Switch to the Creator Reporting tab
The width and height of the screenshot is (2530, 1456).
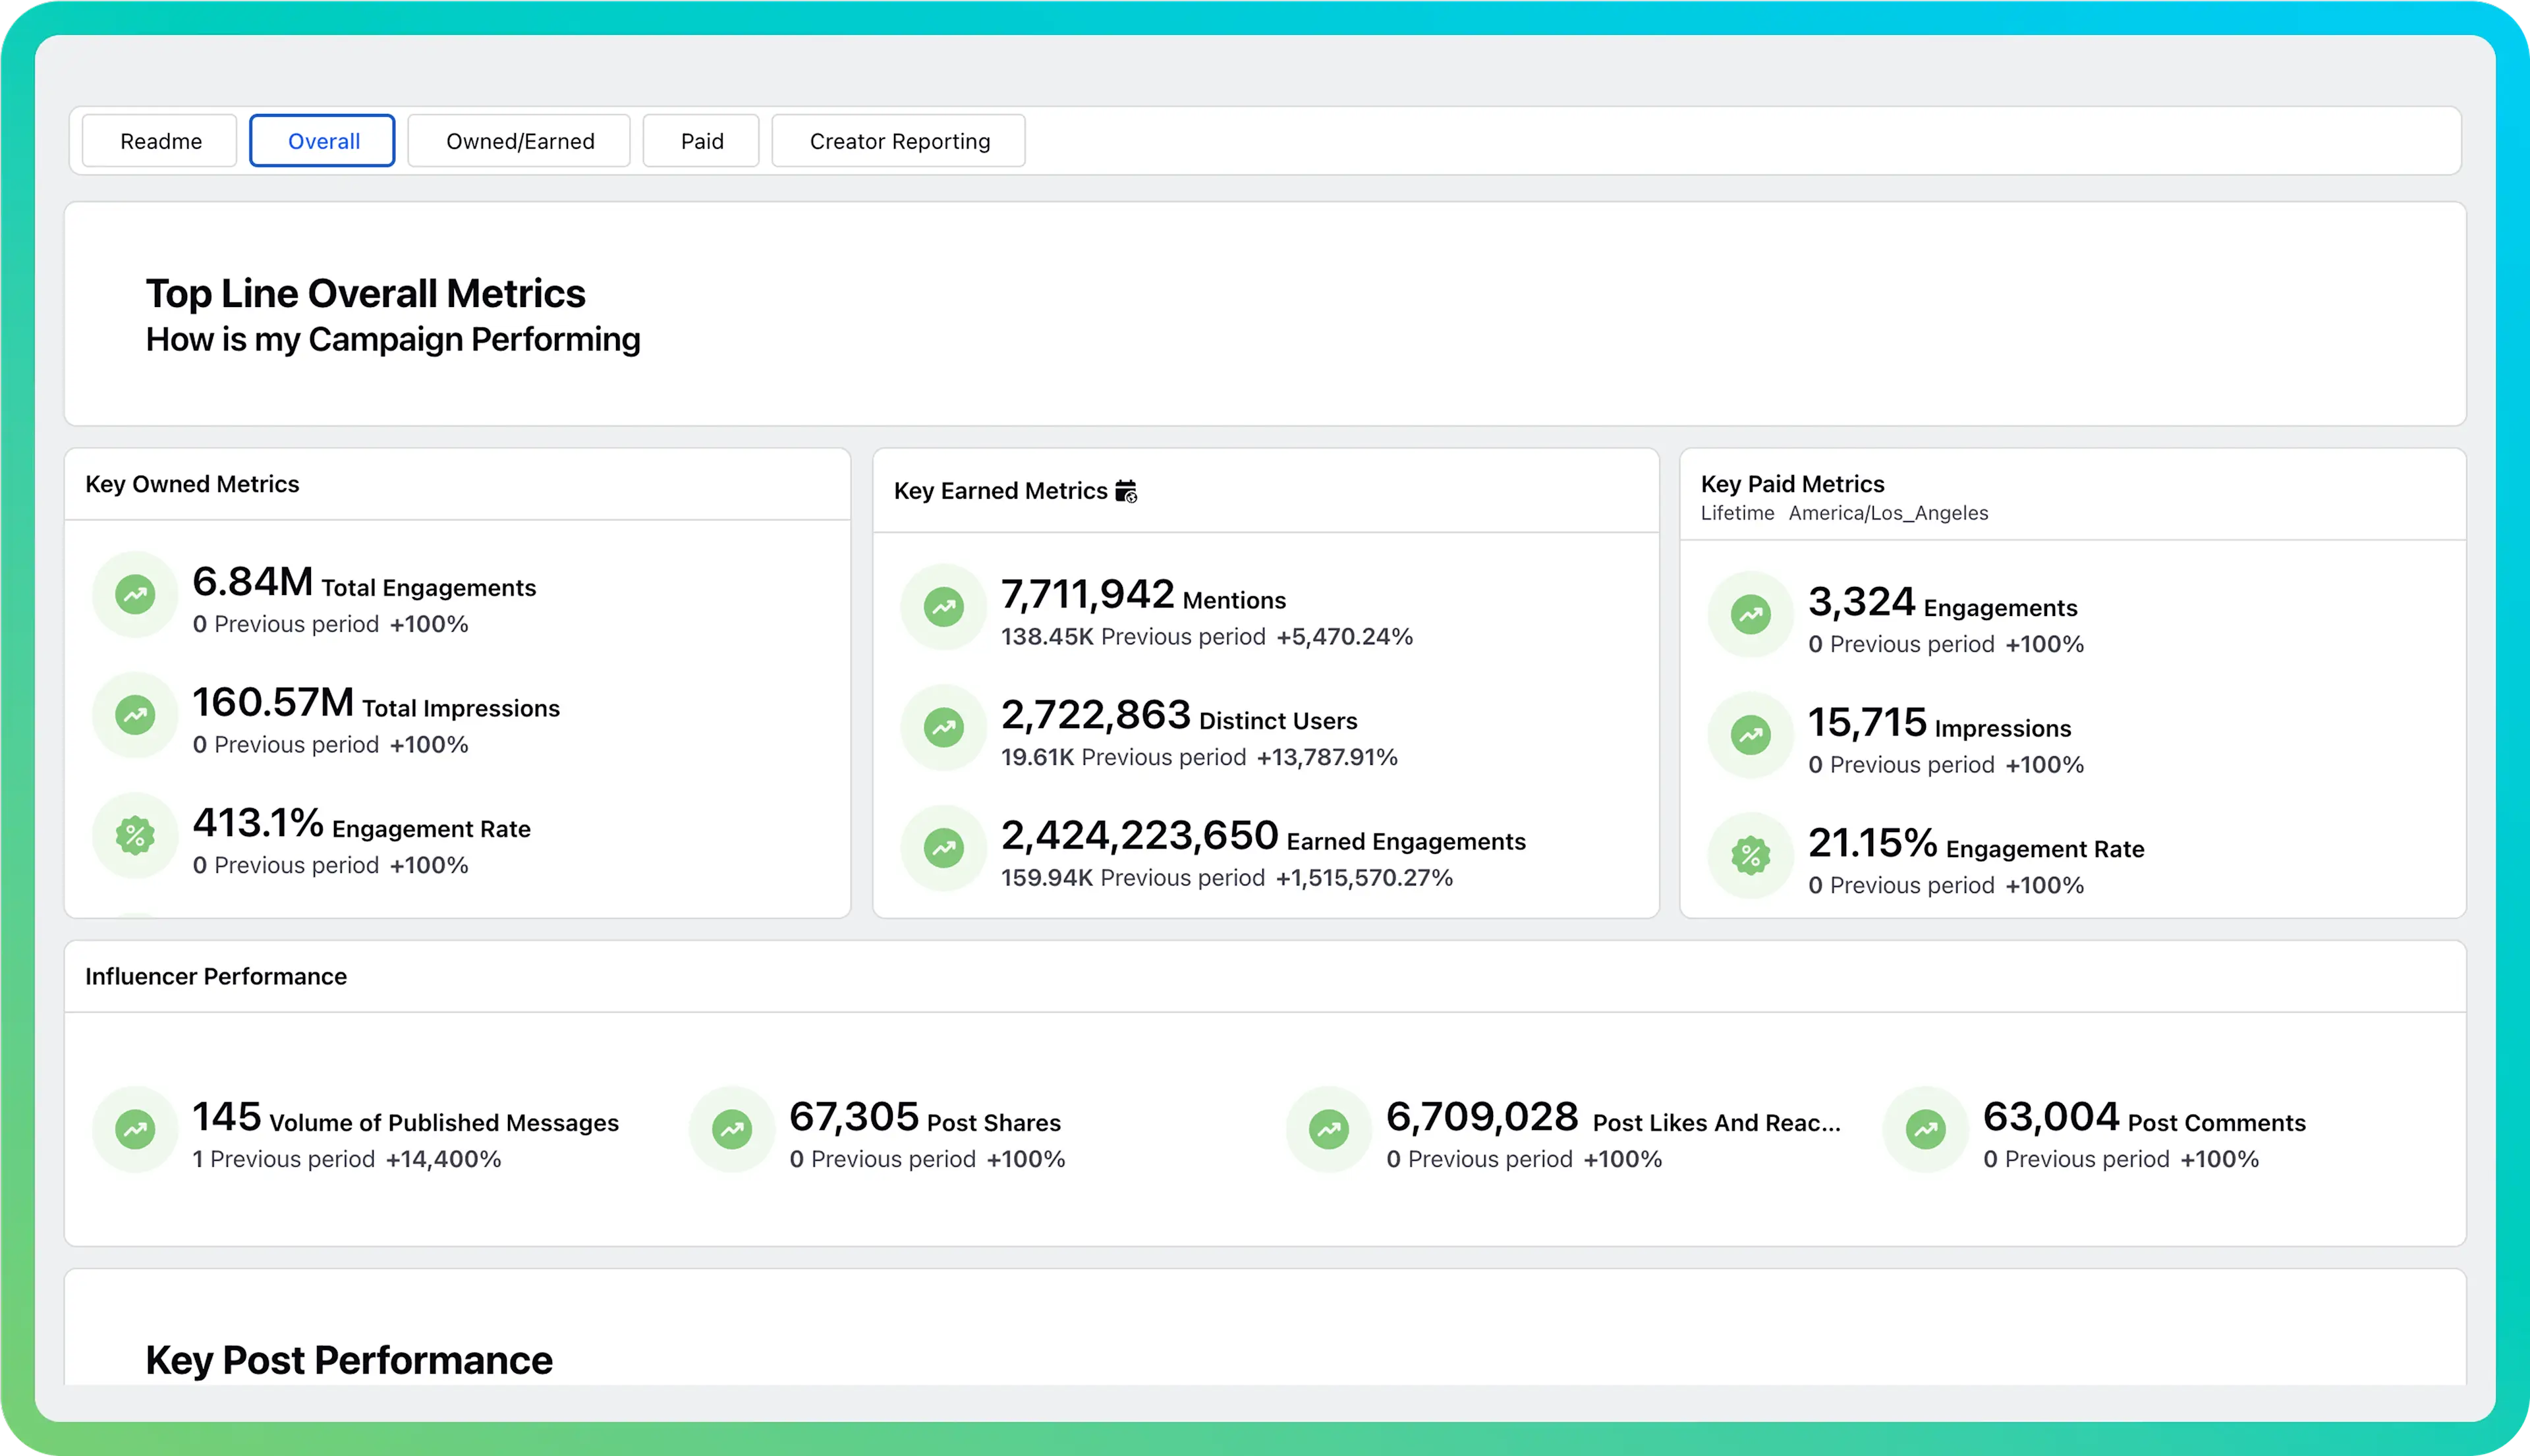[x=898, y=140]
